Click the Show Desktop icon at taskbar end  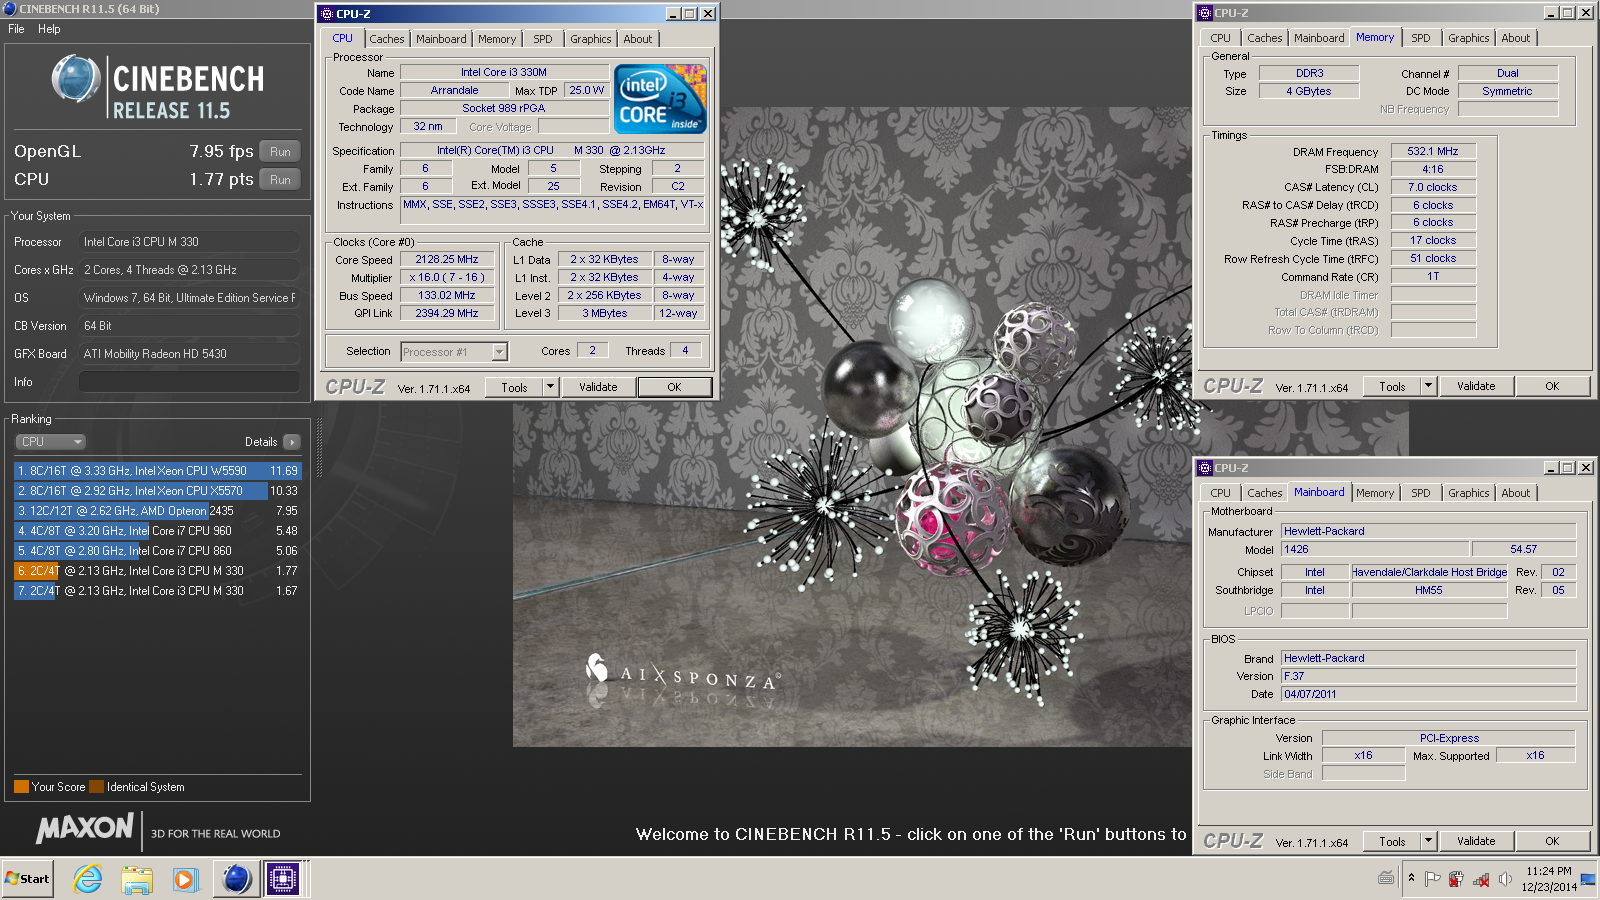1588,879
